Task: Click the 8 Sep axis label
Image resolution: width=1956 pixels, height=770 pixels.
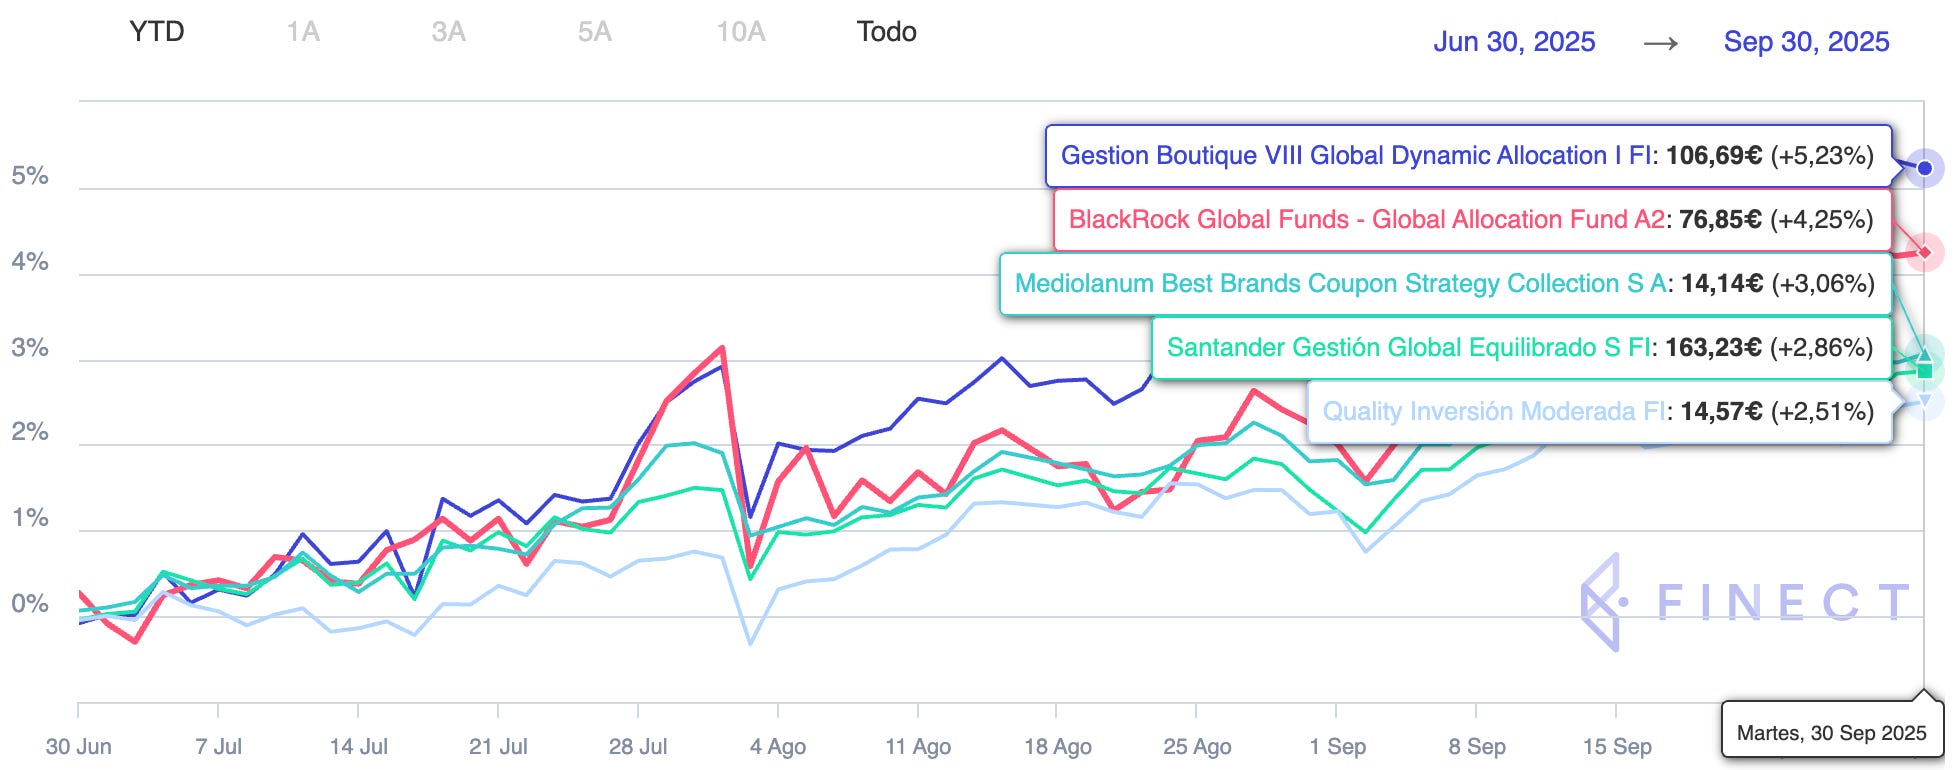Action: point(1477,747)
